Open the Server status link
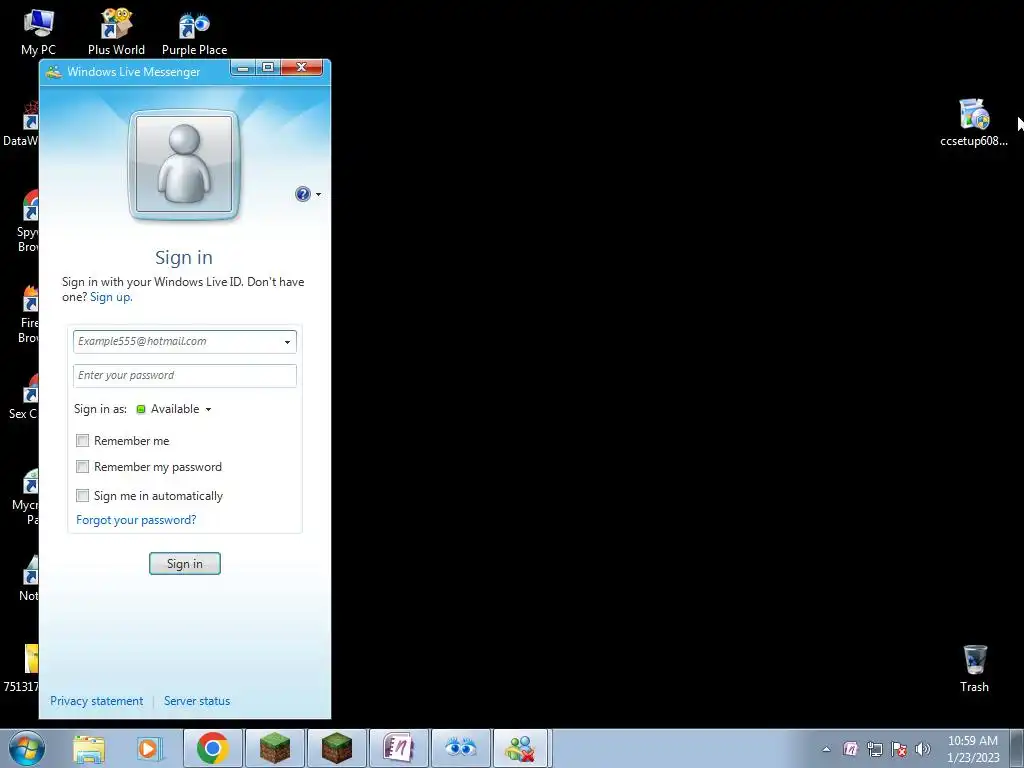The width and height of the screenshot is (1024, 768). (x=197, y=701)
